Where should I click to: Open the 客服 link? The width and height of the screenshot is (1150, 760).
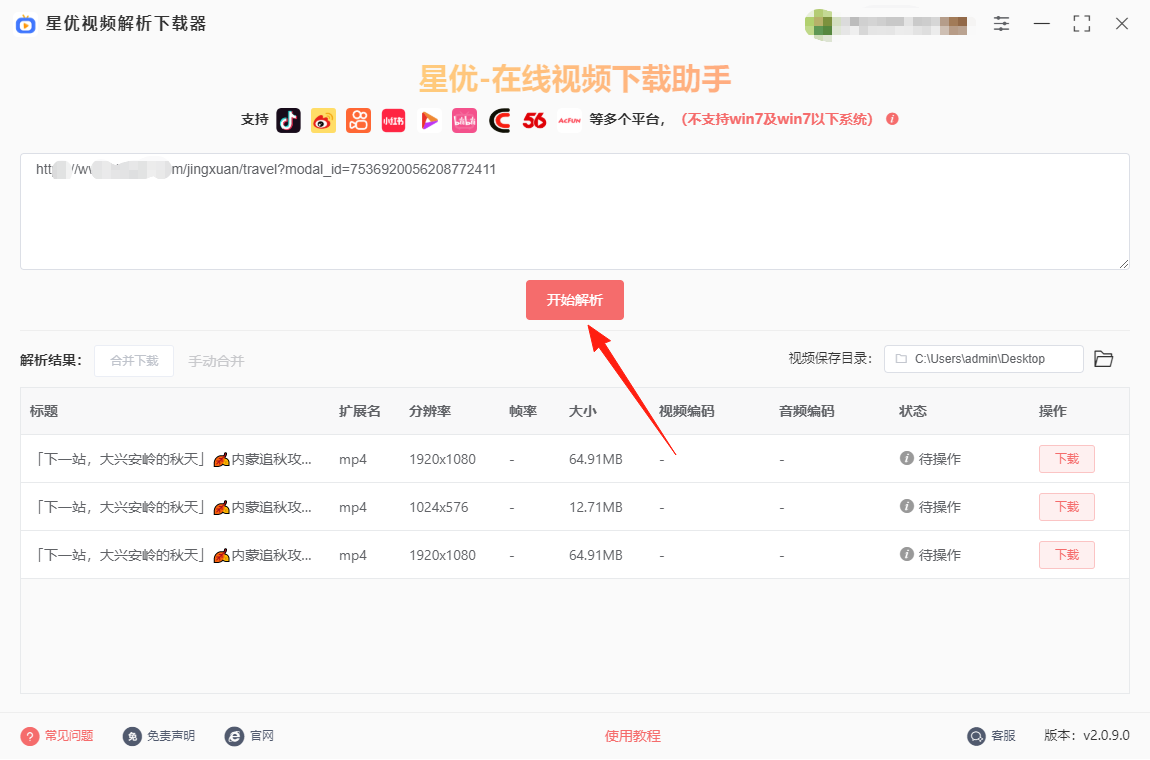[x=1003, y=736]
